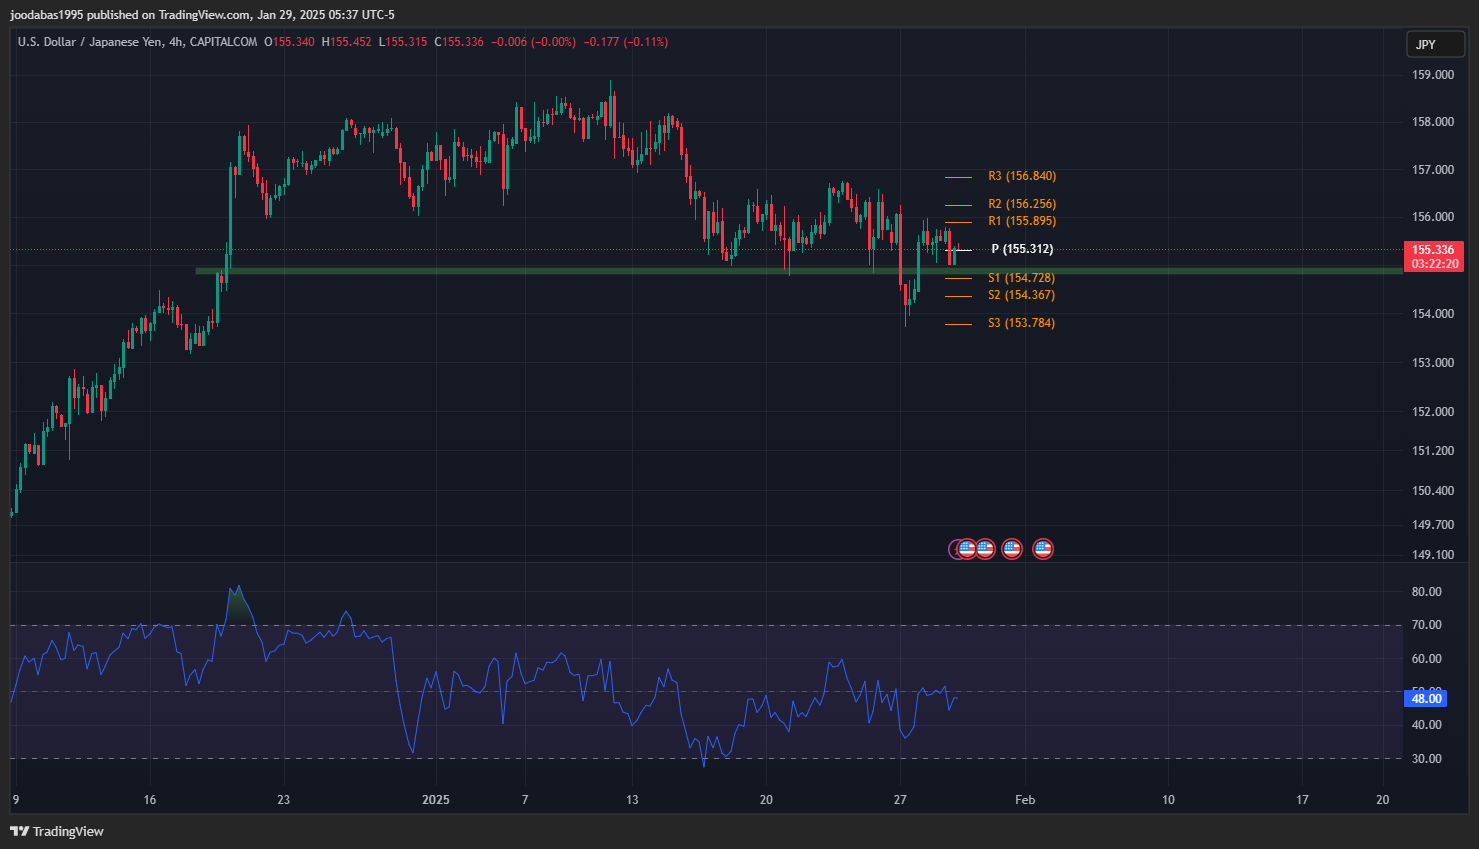Click the 60.00 RSI scale label
Screen dimensions: 1479x849
pyautogui.click(x=1427, y=659)
